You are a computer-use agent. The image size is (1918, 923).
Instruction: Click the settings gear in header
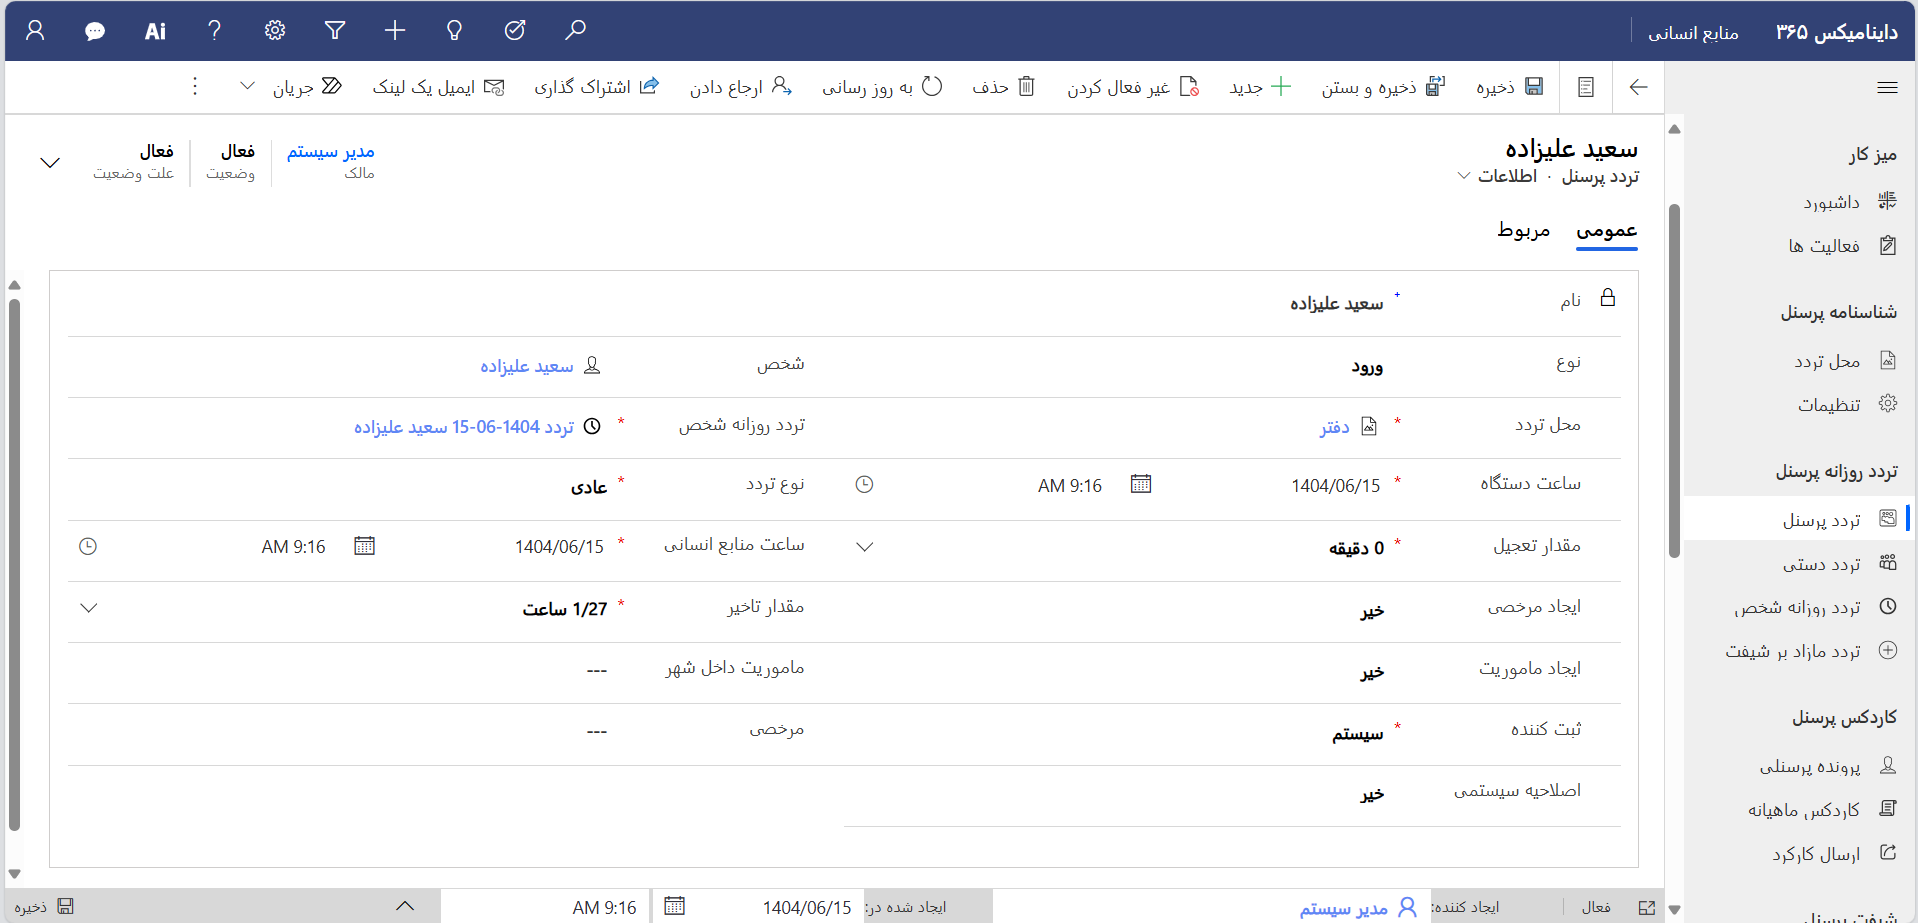pos(275,31)
